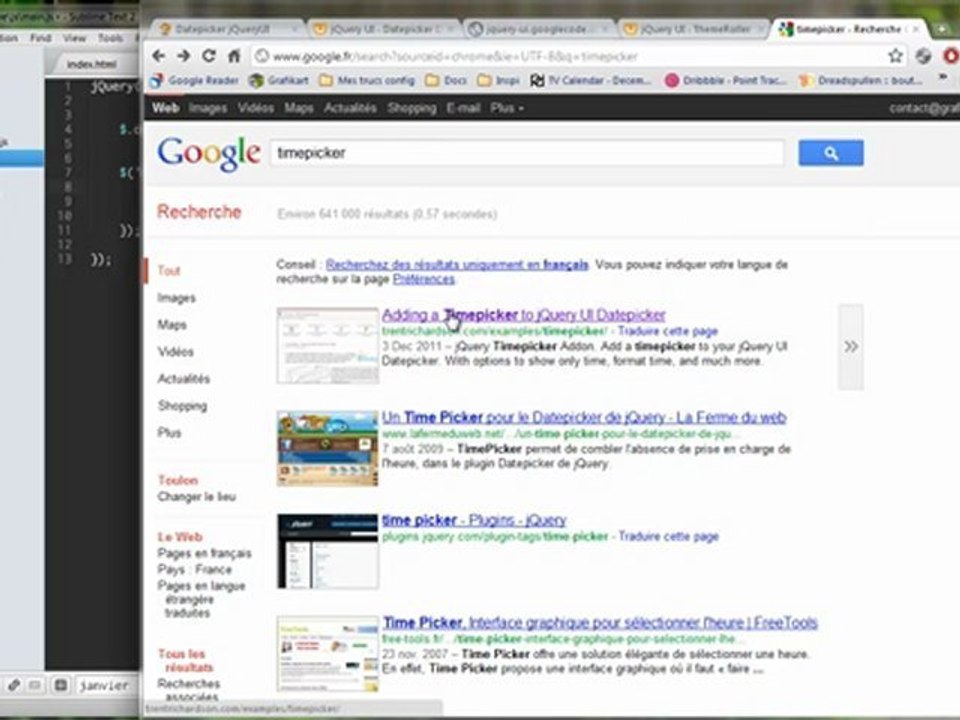Open Dreadspullen bookmark
Image resolution: width=960 pixels, height=720 pixels.
click(x=861, y=80)
